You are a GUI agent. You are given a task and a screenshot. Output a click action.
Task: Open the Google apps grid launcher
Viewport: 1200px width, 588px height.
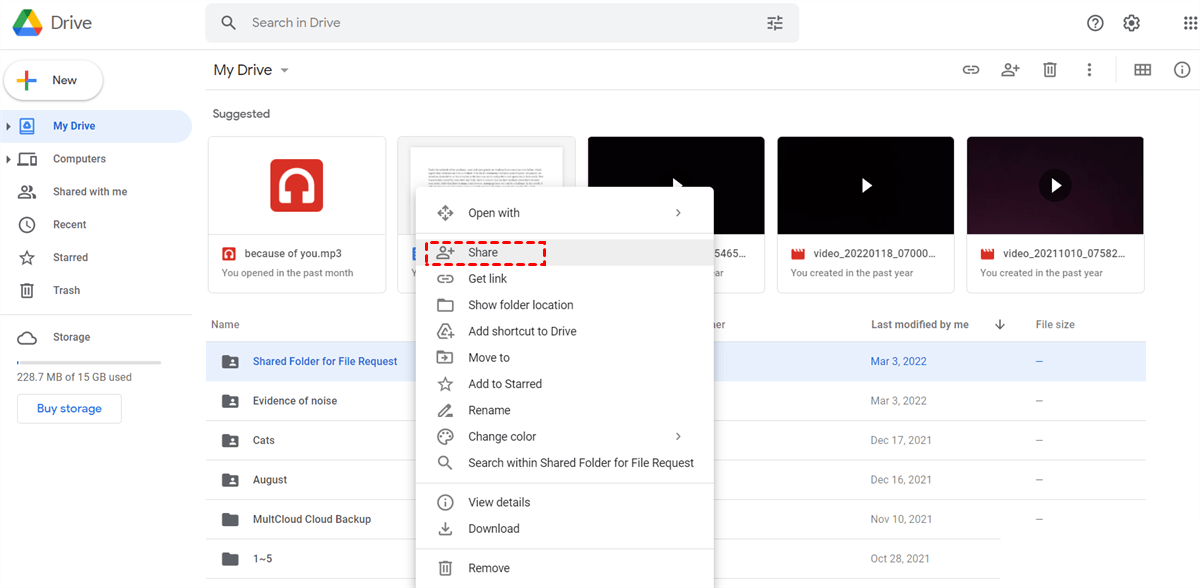click(x=1190, y=23)
